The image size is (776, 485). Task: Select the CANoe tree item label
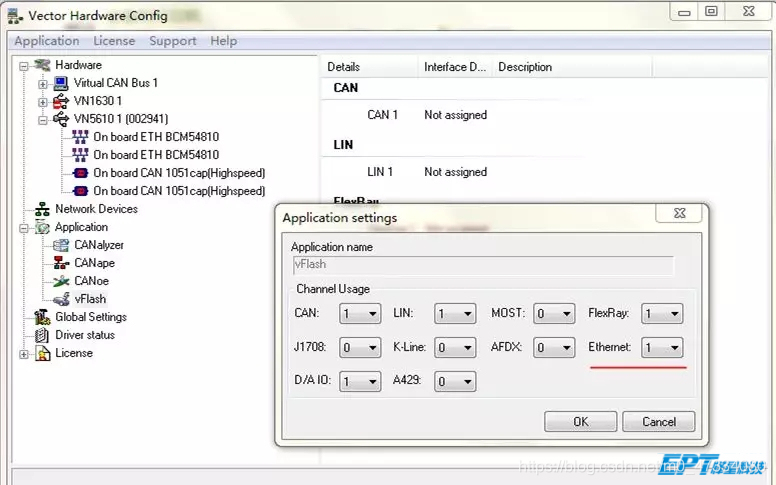pyautogui.click(x=92, y=281)
